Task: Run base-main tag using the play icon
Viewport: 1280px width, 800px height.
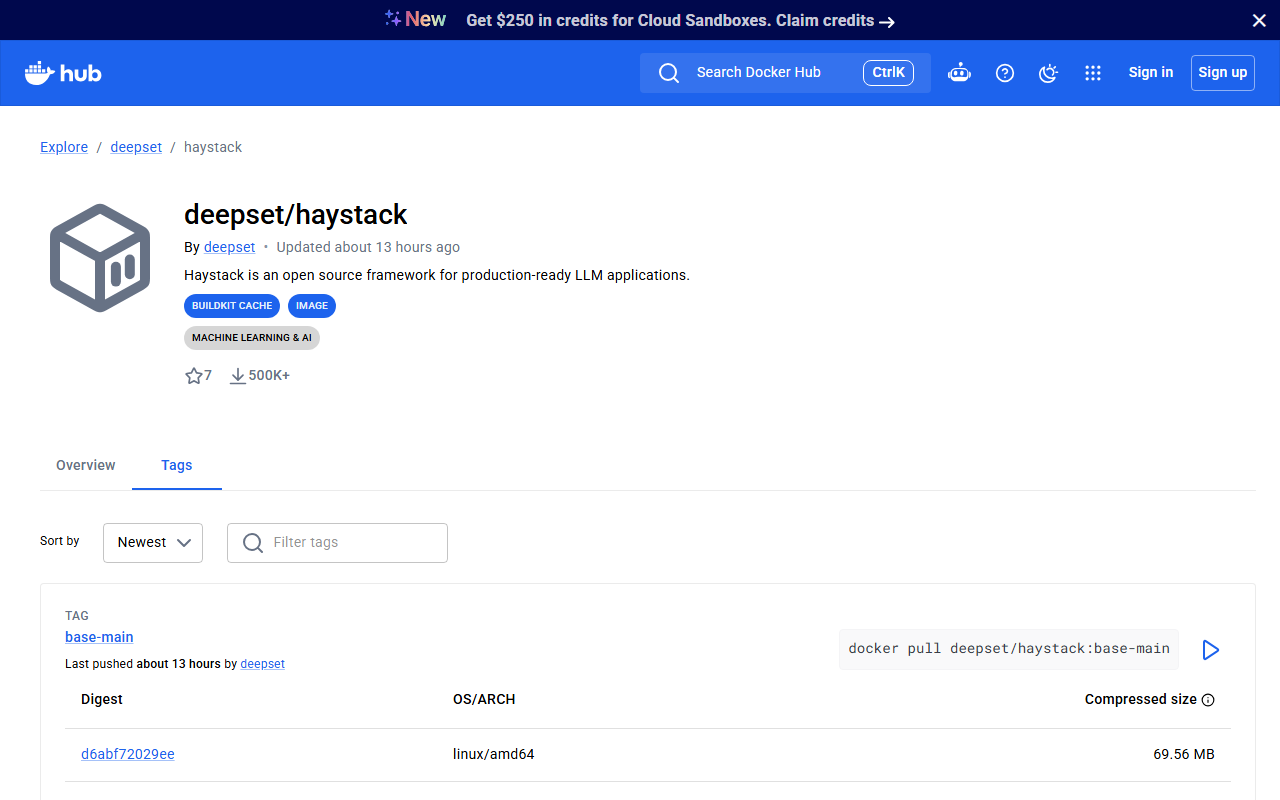Action: [1210, 650]
